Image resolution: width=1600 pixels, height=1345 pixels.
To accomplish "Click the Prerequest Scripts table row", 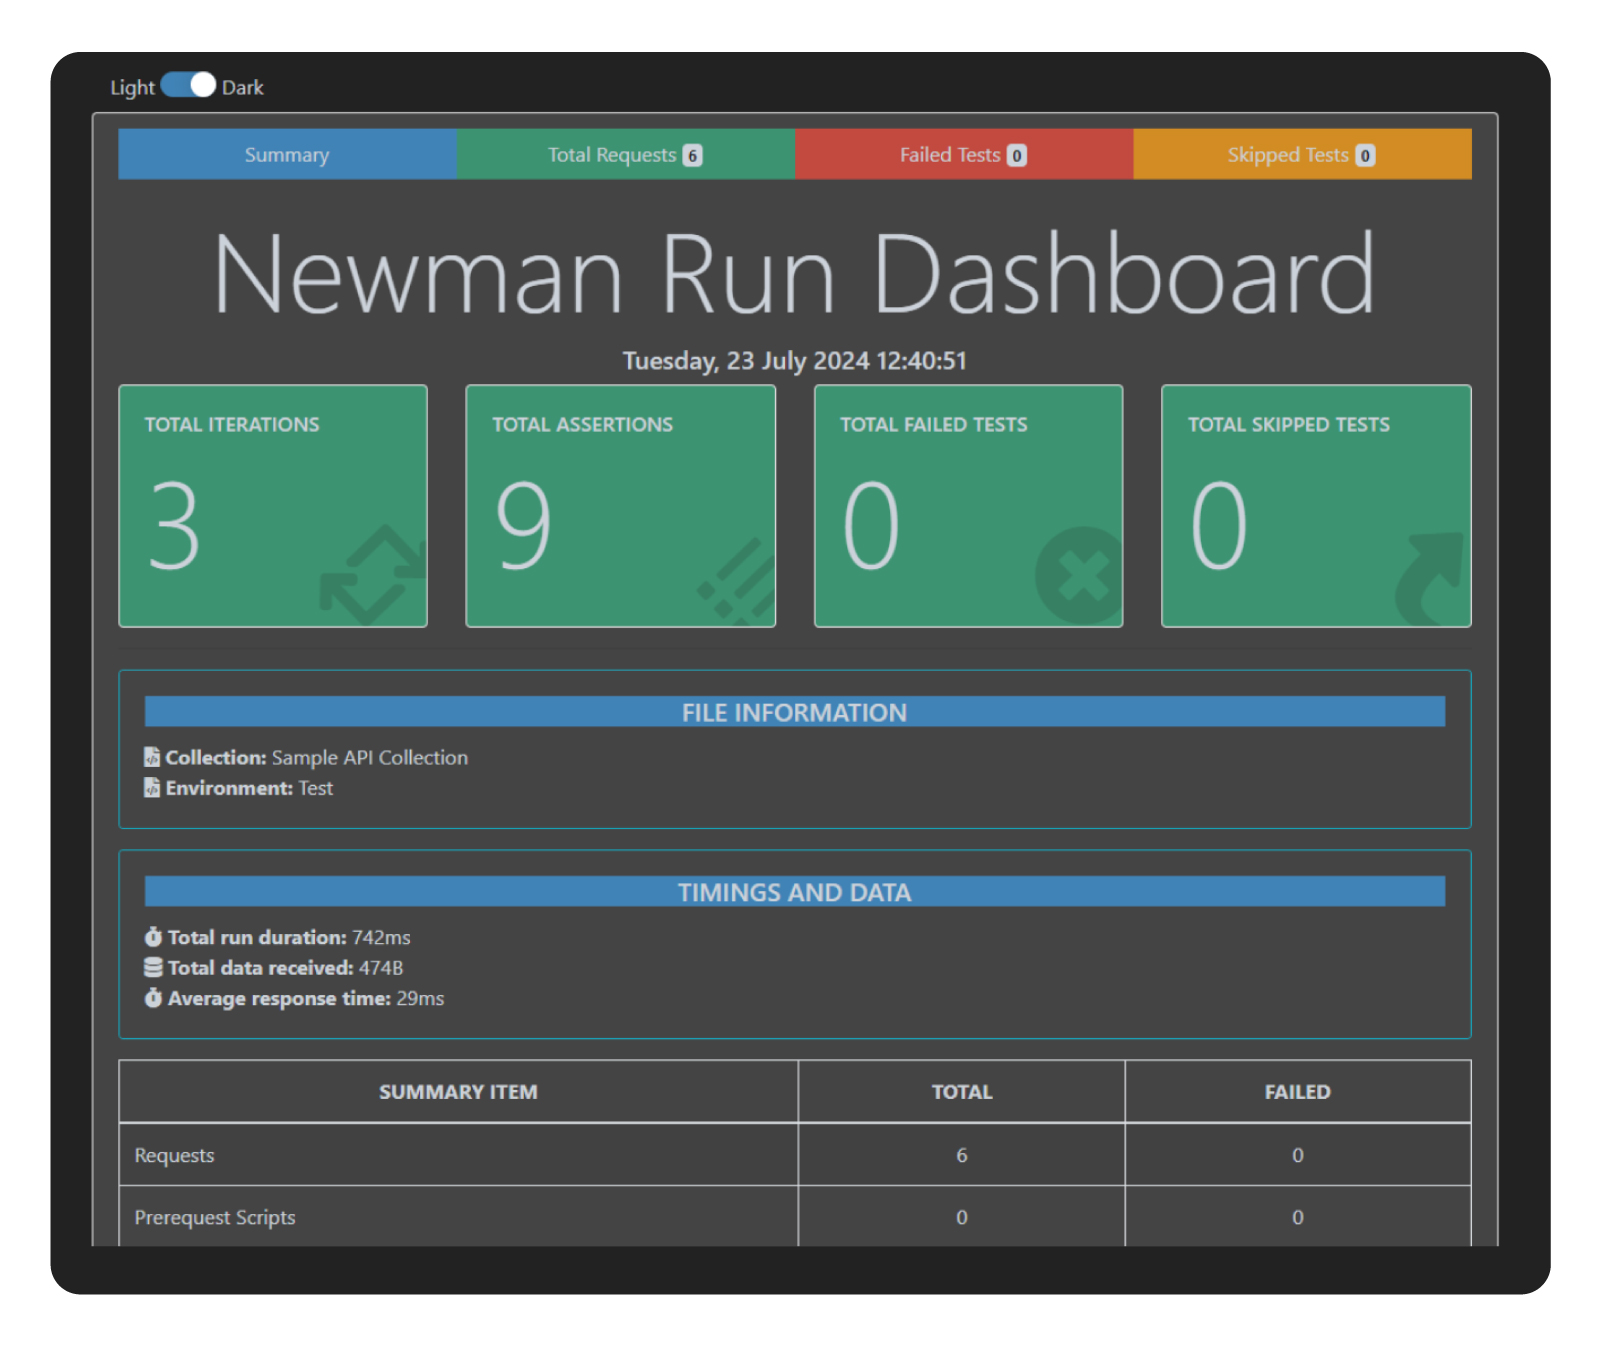I will [457, 1217].
